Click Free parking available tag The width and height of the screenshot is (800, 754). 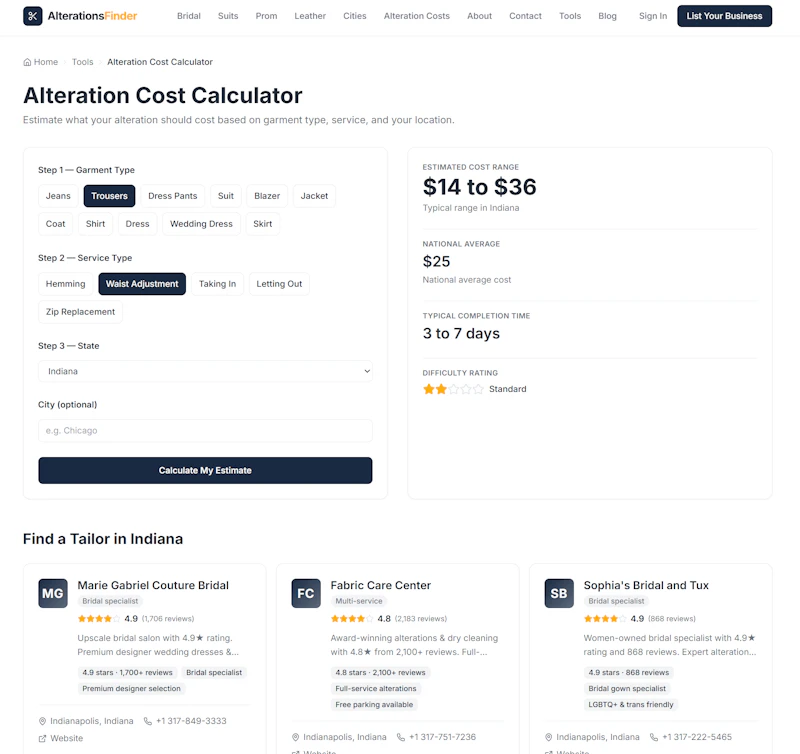click(374, 705)
